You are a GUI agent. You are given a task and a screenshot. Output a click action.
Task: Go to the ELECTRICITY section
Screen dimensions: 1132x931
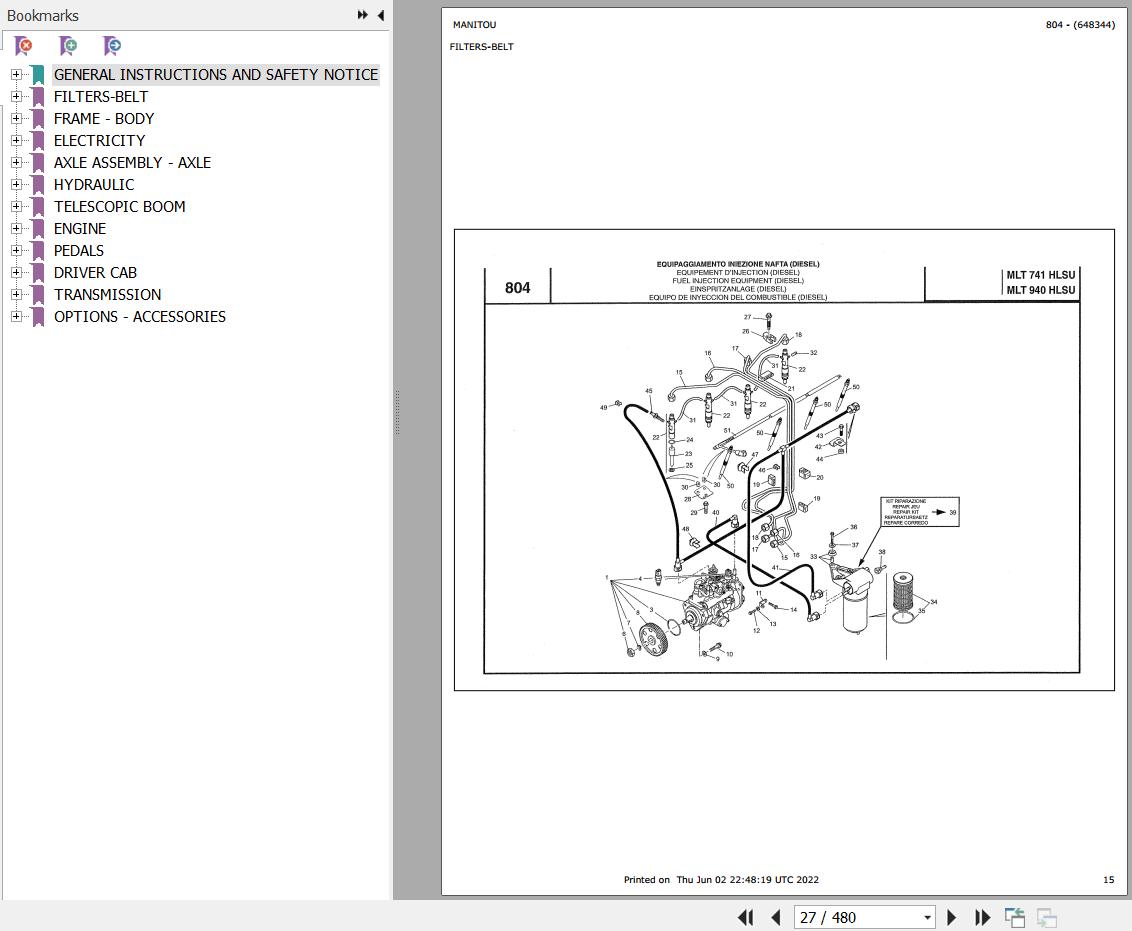click(99, 140)
